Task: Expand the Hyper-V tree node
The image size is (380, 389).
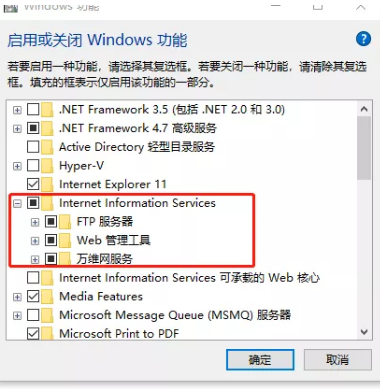Action: point(17,166)
